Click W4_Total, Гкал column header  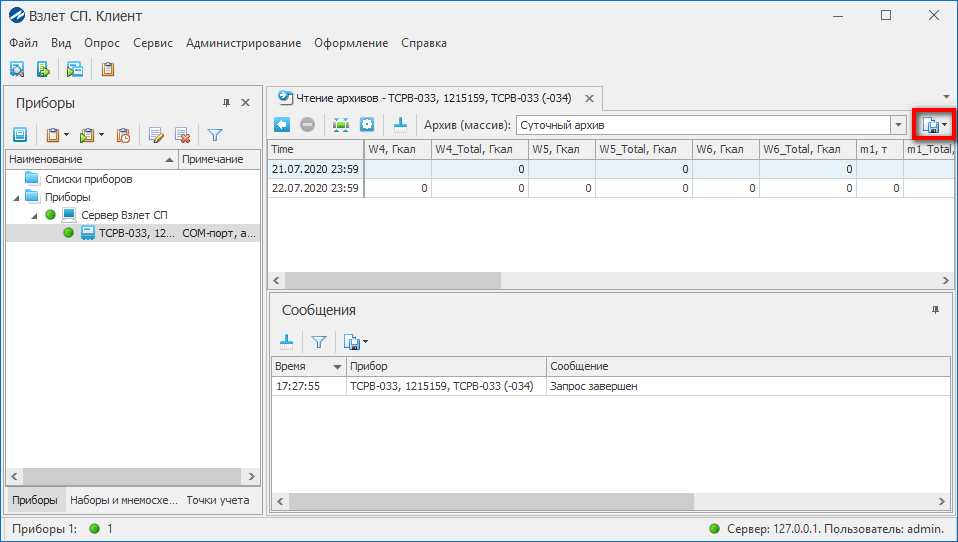click(480, 149)
